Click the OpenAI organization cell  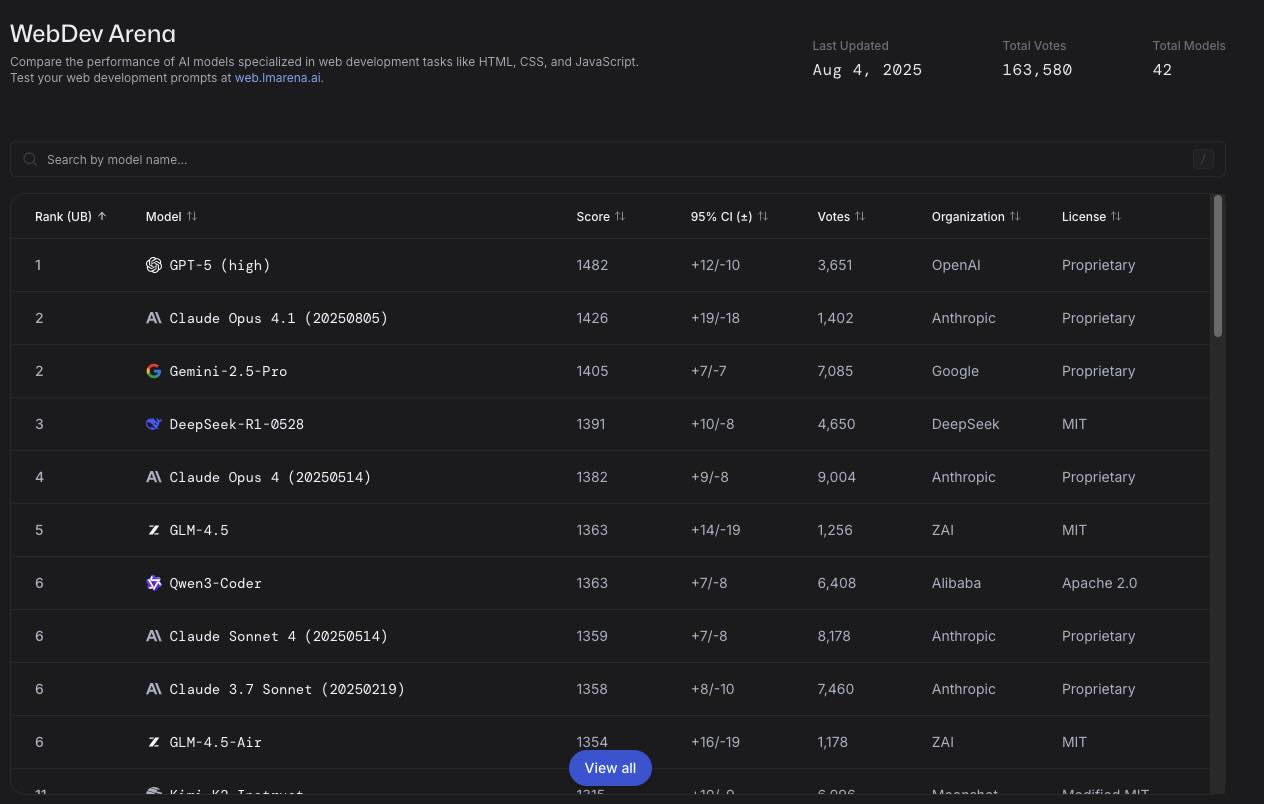click(x=958, y=265)
